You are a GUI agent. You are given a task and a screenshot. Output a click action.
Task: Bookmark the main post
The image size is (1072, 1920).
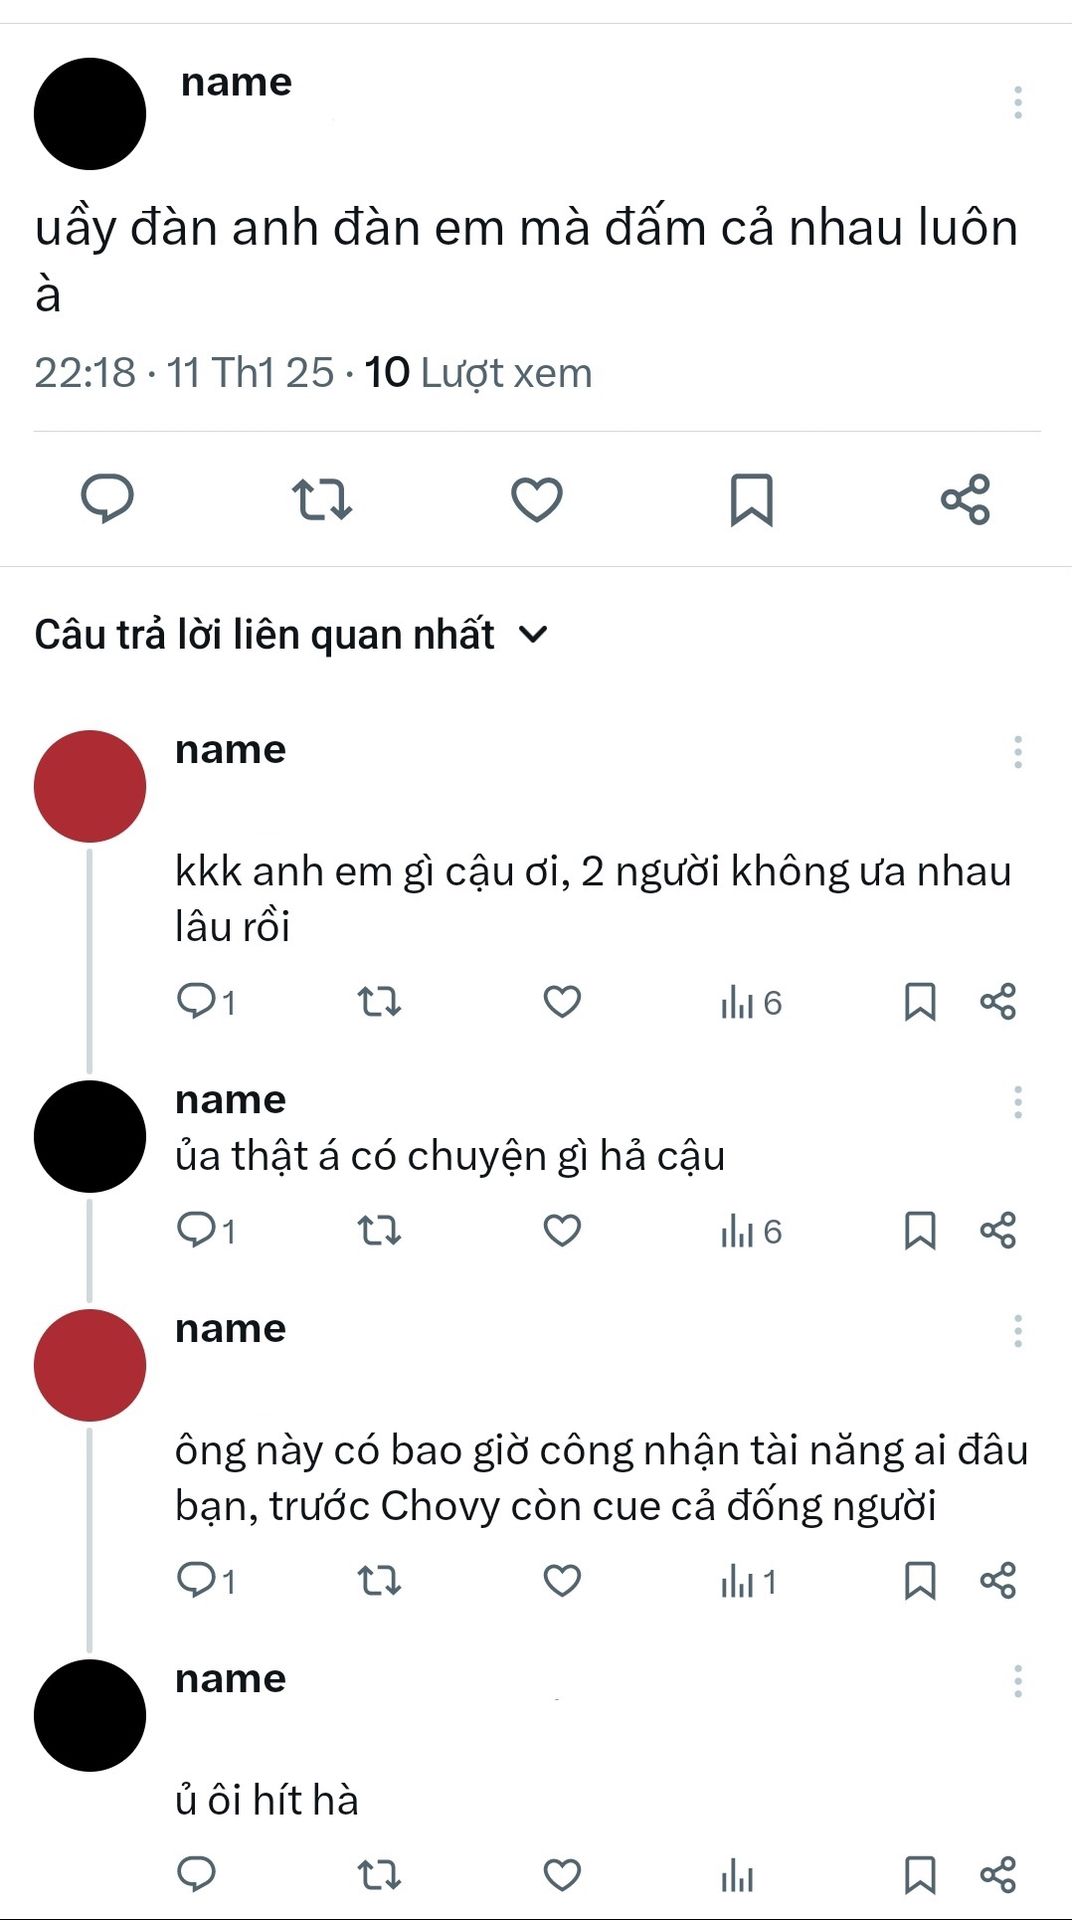point(752,499)
